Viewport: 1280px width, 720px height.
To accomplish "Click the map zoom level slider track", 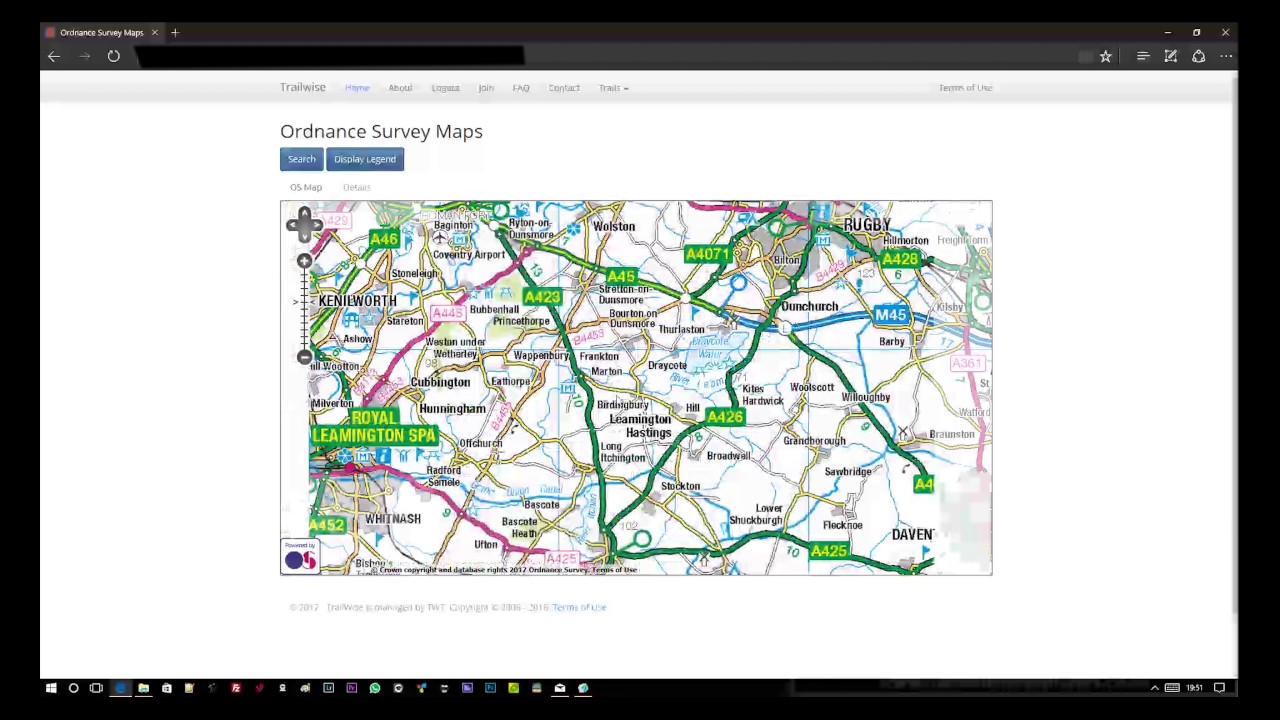I will [304, 309].
